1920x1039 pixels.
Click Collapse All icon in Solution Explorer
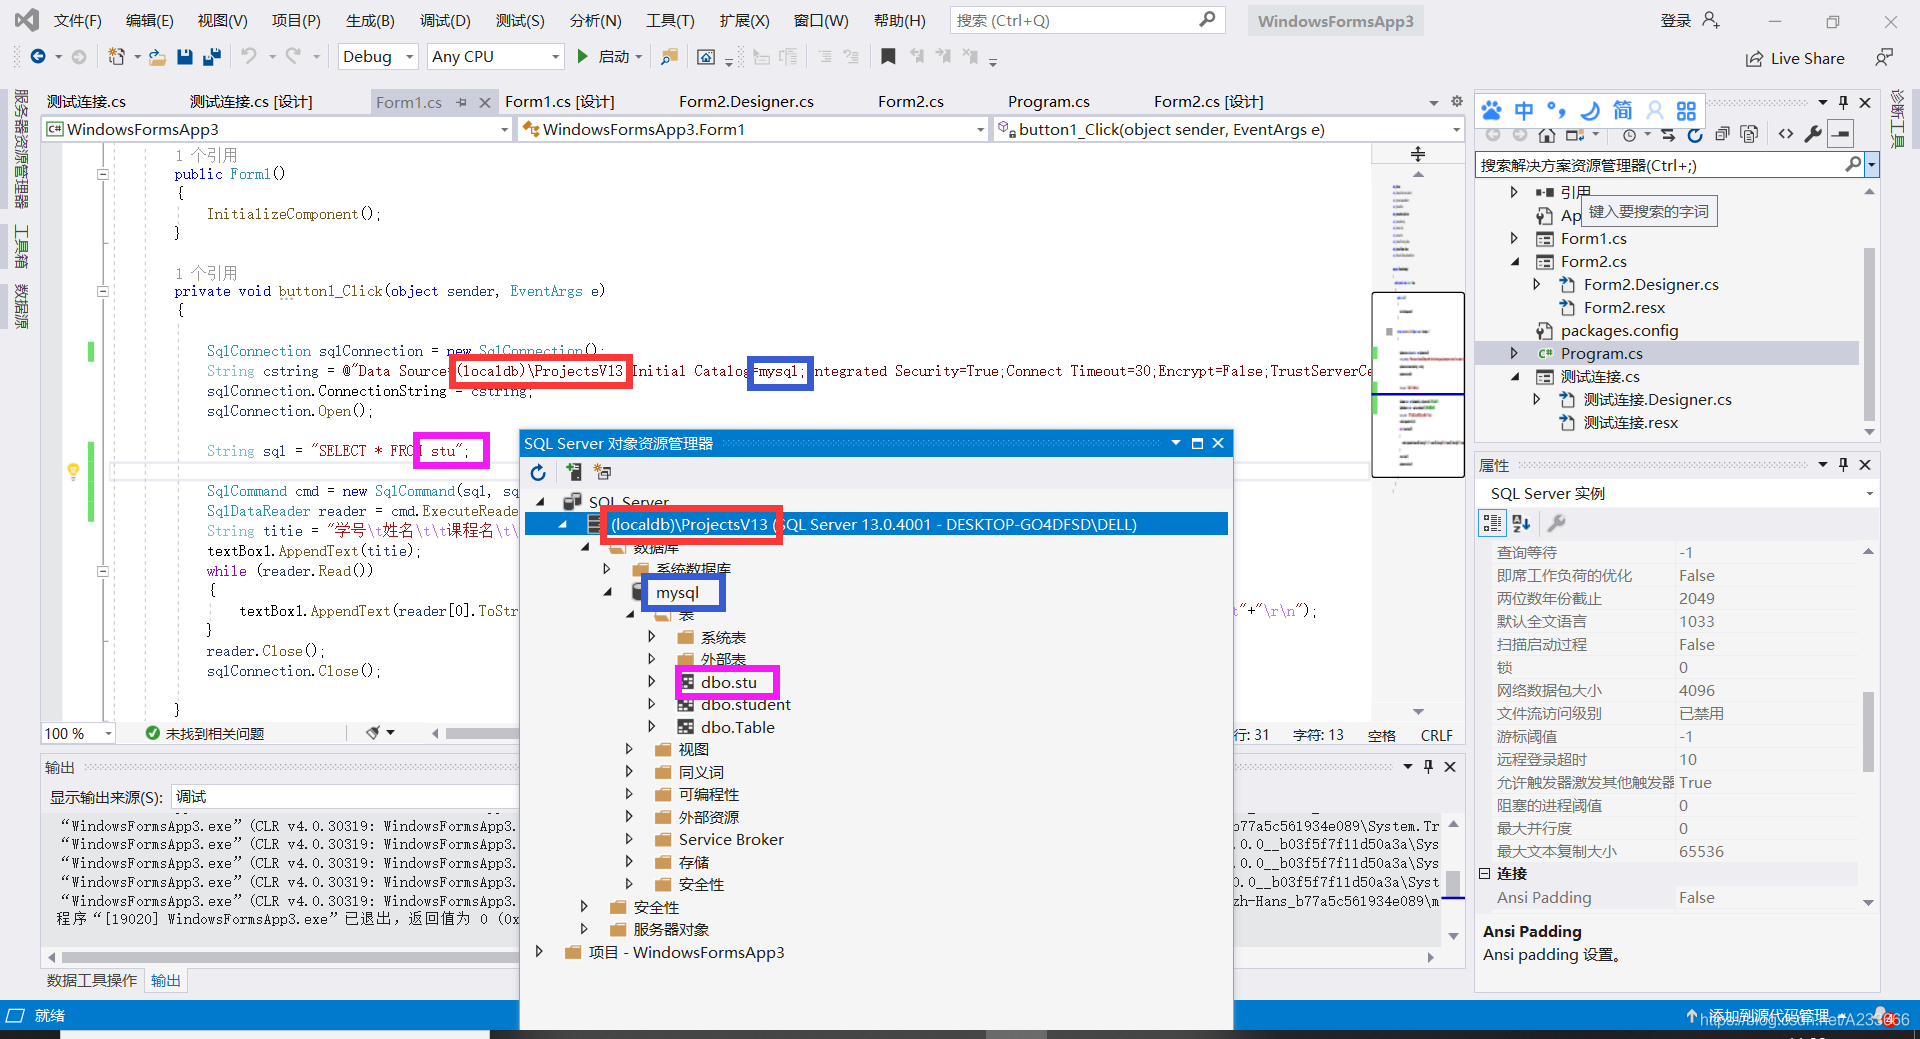pyautogui.click(x=1722, y=135)
